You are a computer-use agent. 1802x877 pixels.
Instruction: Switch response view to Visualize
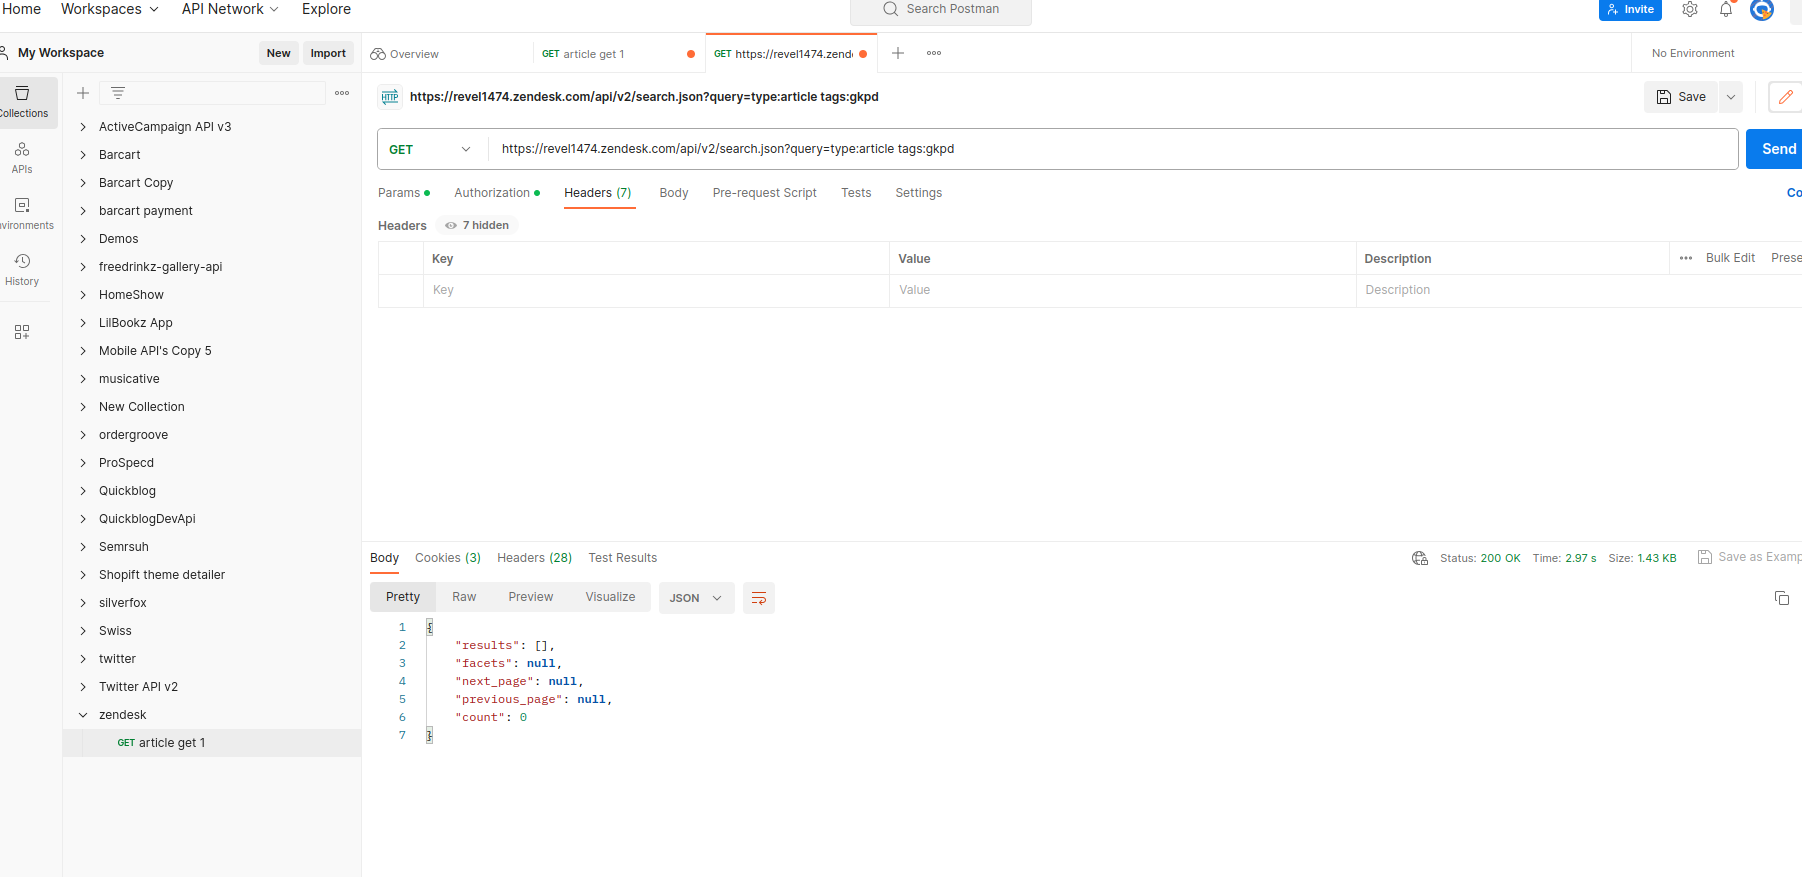pos(610,597)
